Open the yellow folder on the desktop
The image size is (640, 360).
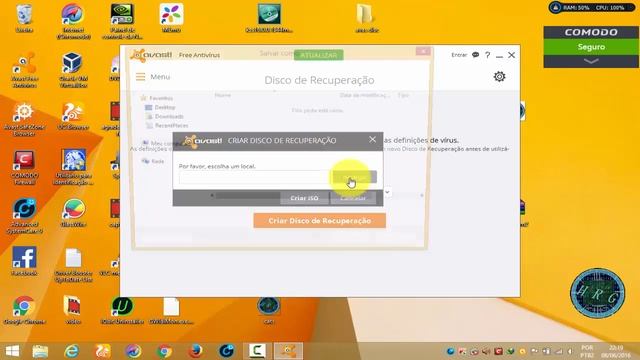(x=366, y=18)
